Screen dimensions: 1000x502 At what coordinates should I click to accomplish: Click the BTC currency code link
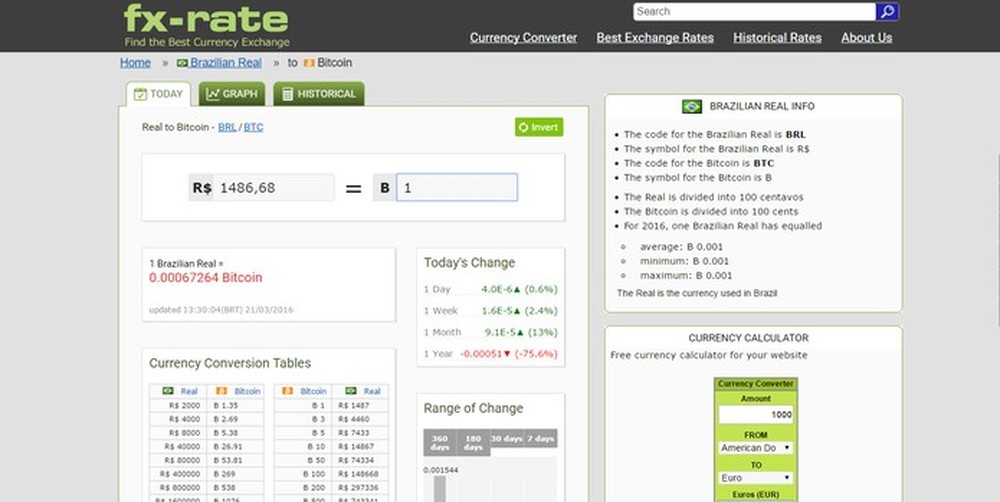253,127
